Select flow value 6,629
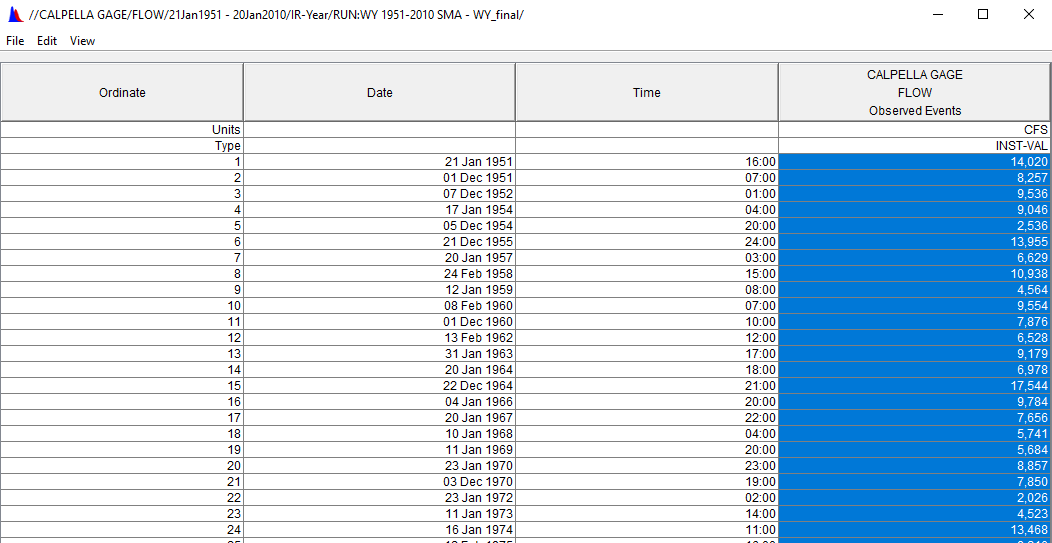 pyautogui.click(x=914, y=258)
